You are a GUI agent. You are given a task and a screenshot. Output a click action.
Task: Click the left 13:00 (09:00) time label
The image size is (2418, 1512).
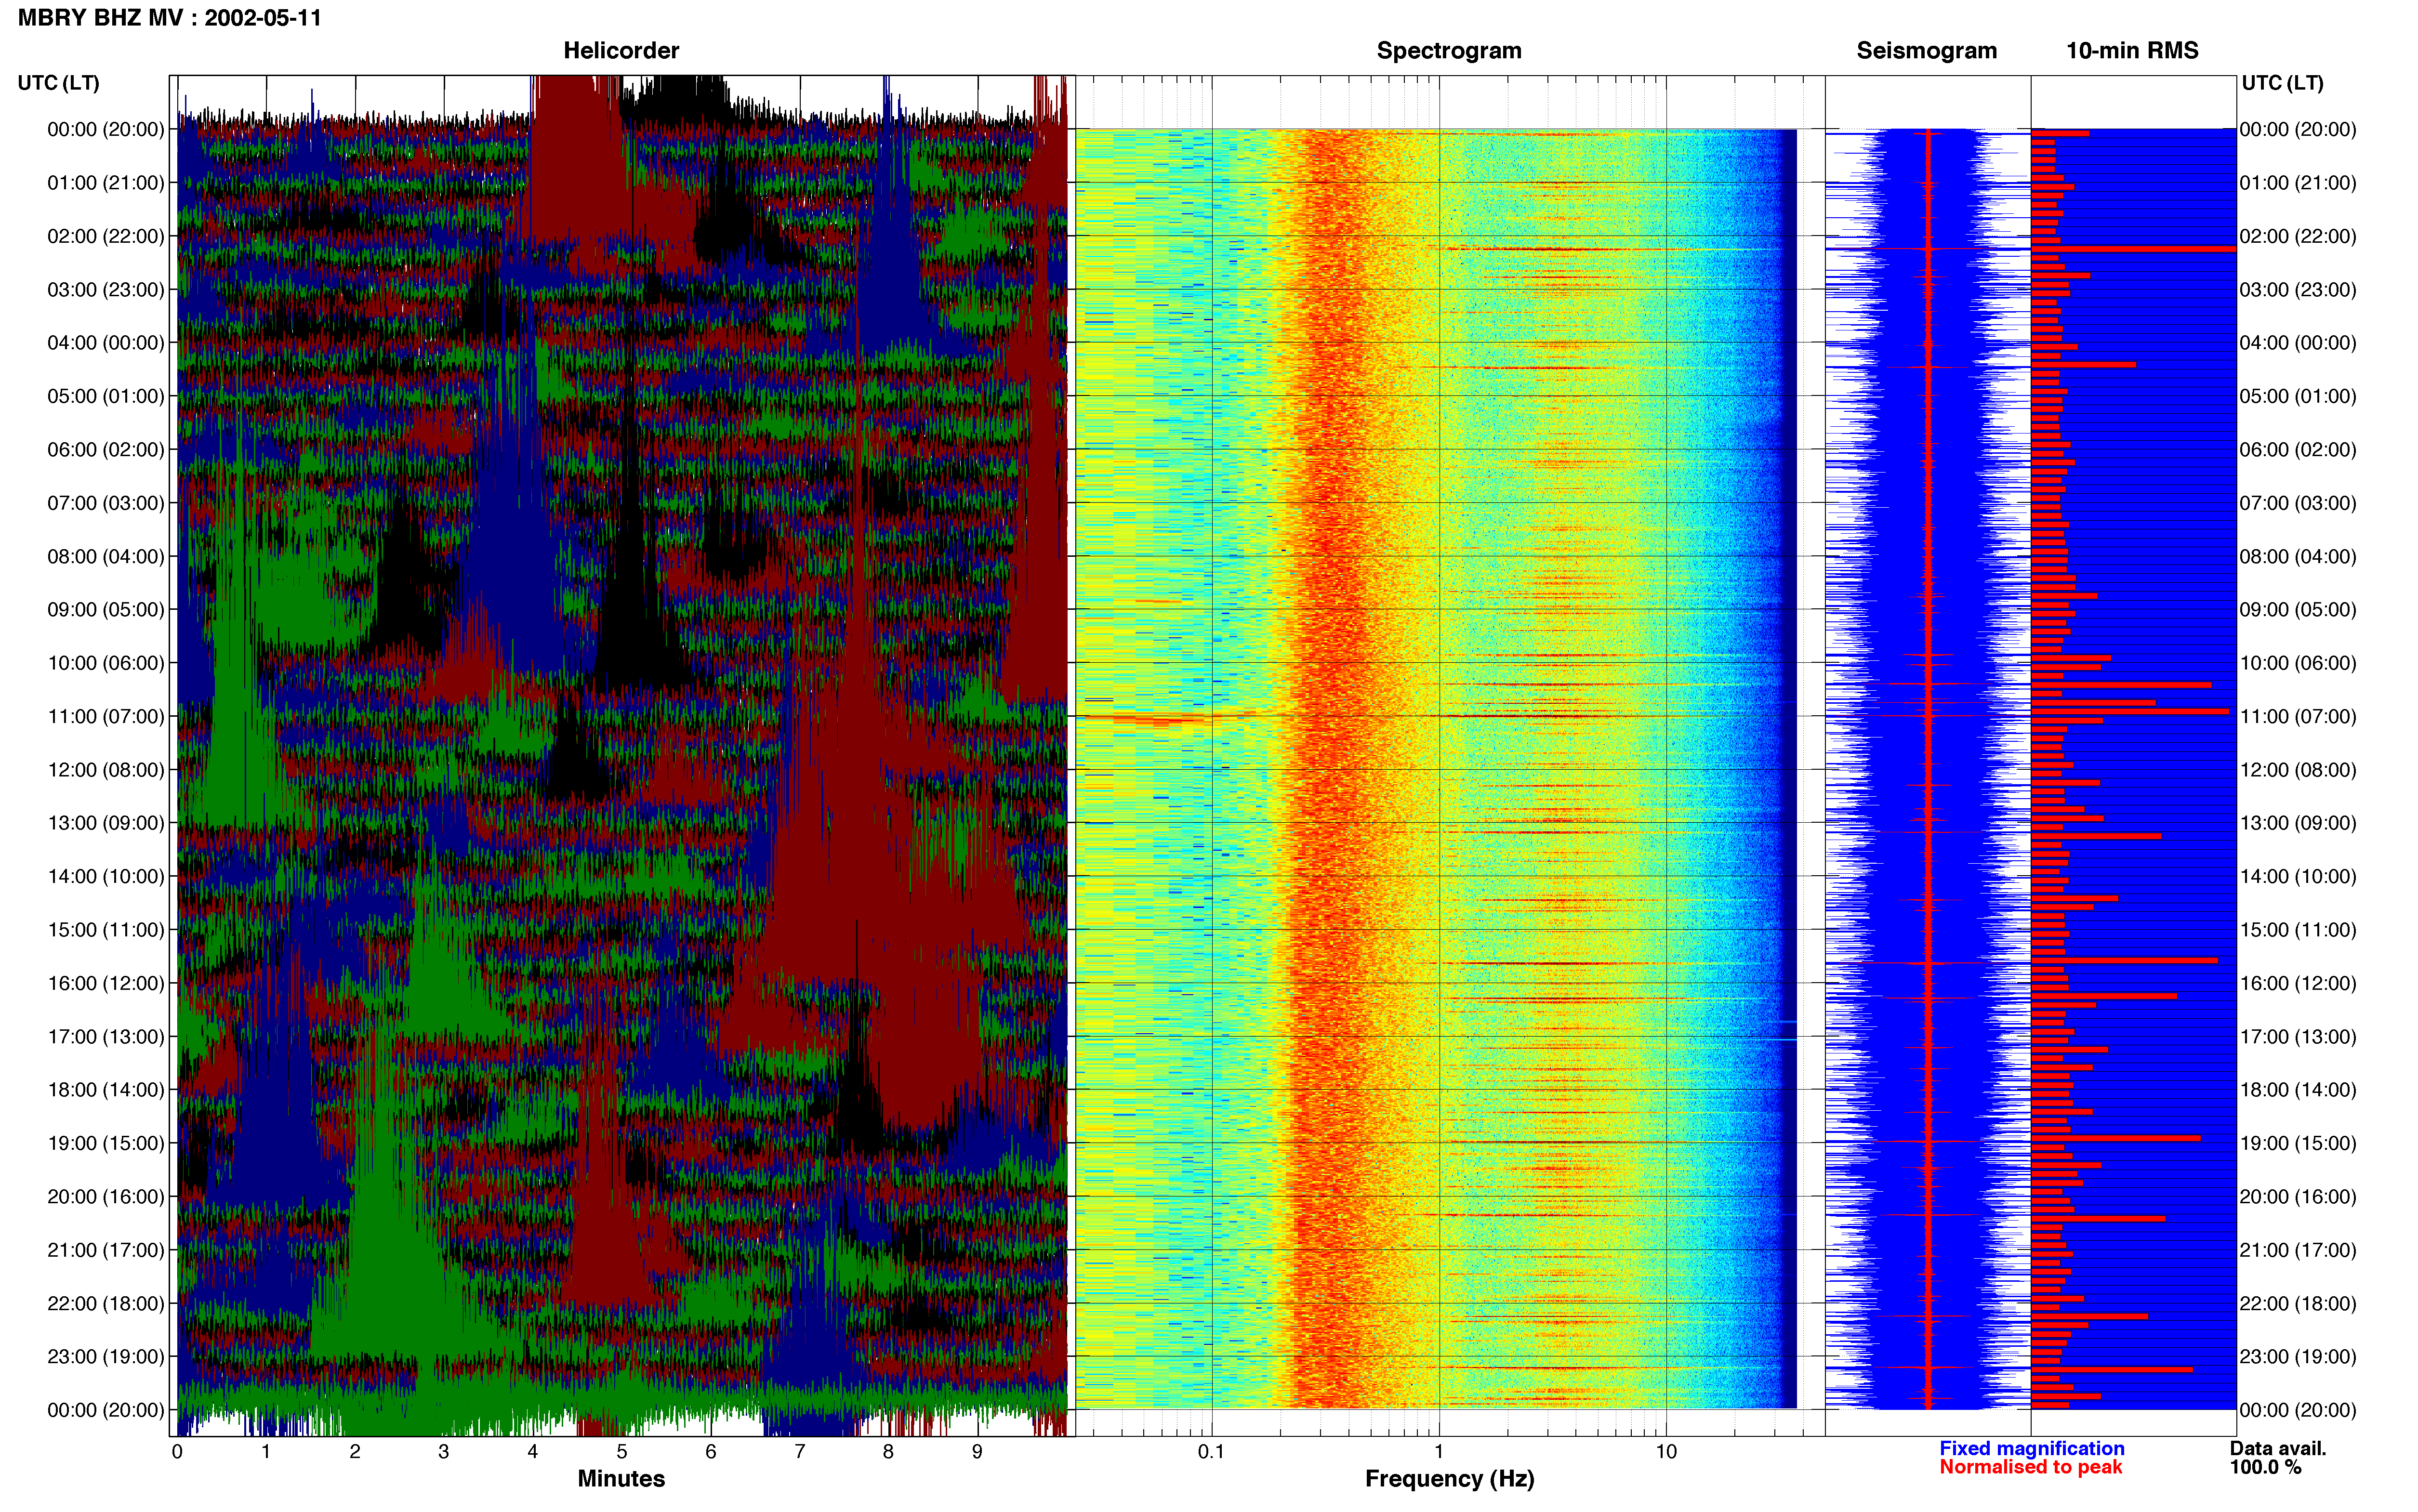coord(106,823)
